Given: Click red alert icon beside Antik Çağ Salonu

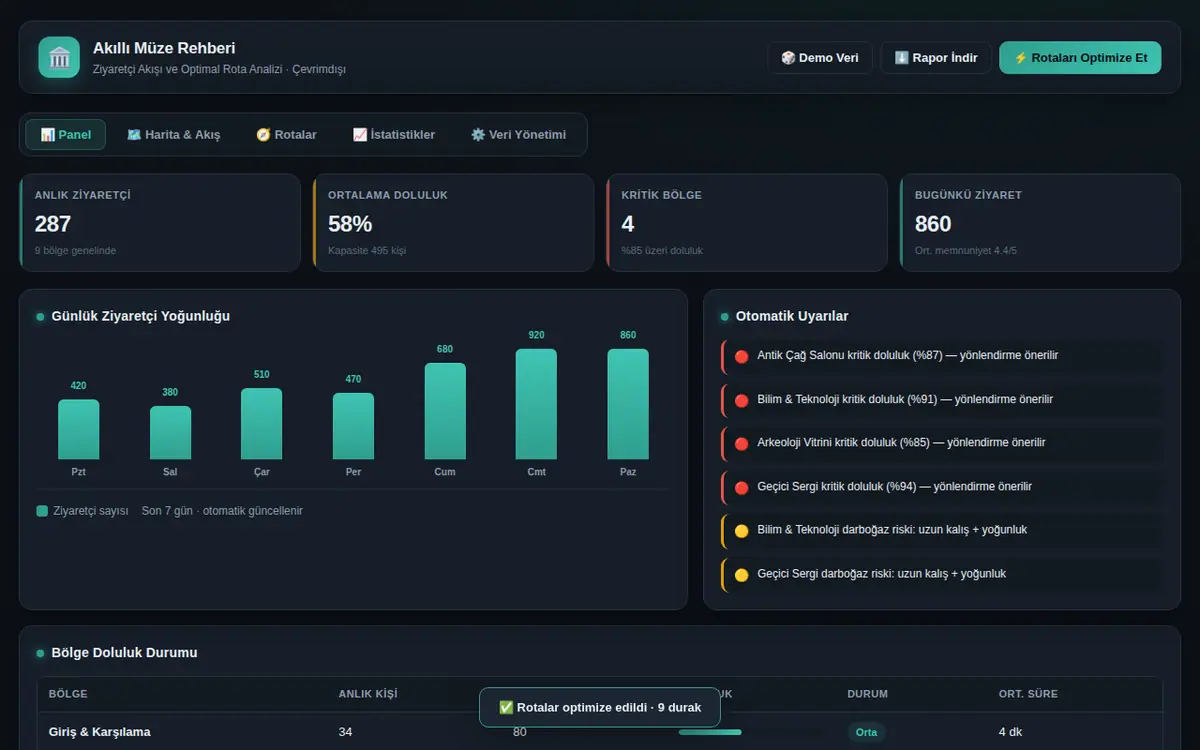Looking at the screenshot, I should click(x=741, y=356).
